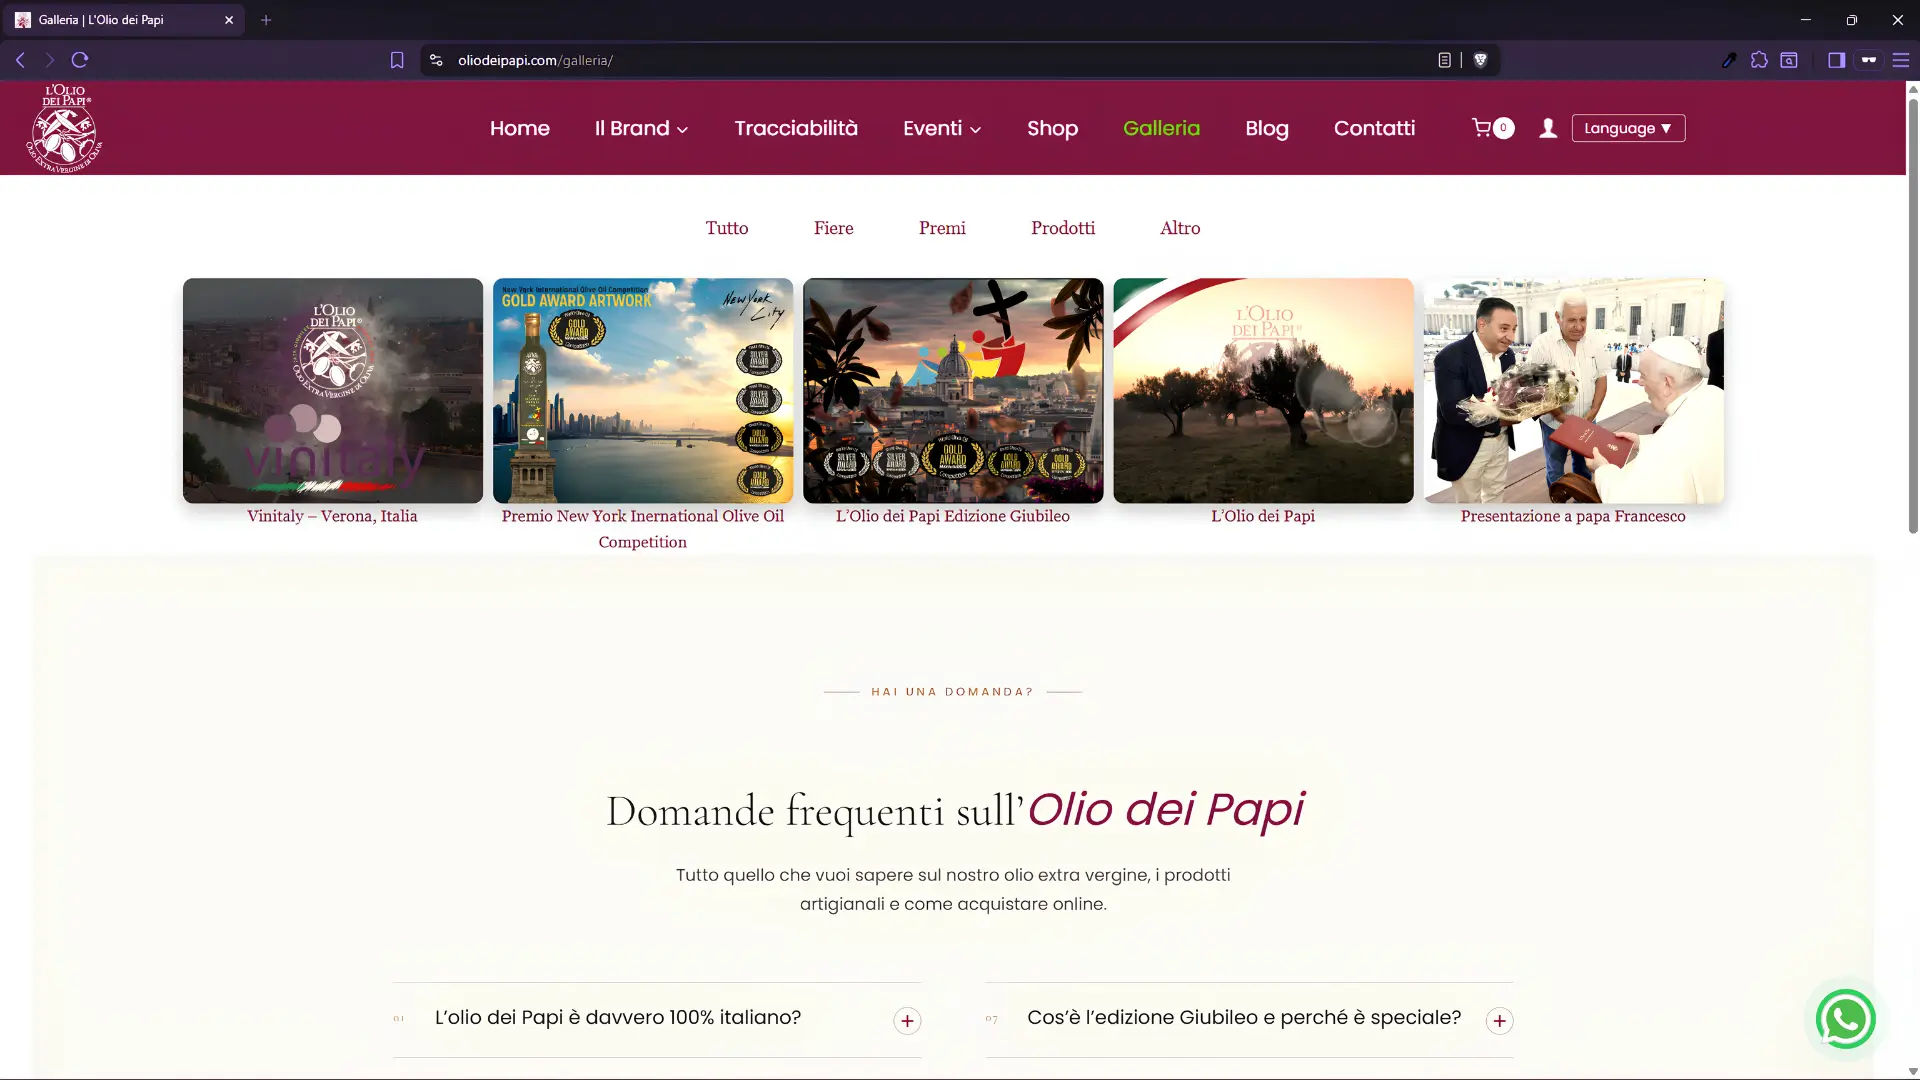The width and height of the screenshot is (1920, 1080).
Task: Open Papa Francesco presentation photo
Action: pyautogui.click(x=1573, y=390)
